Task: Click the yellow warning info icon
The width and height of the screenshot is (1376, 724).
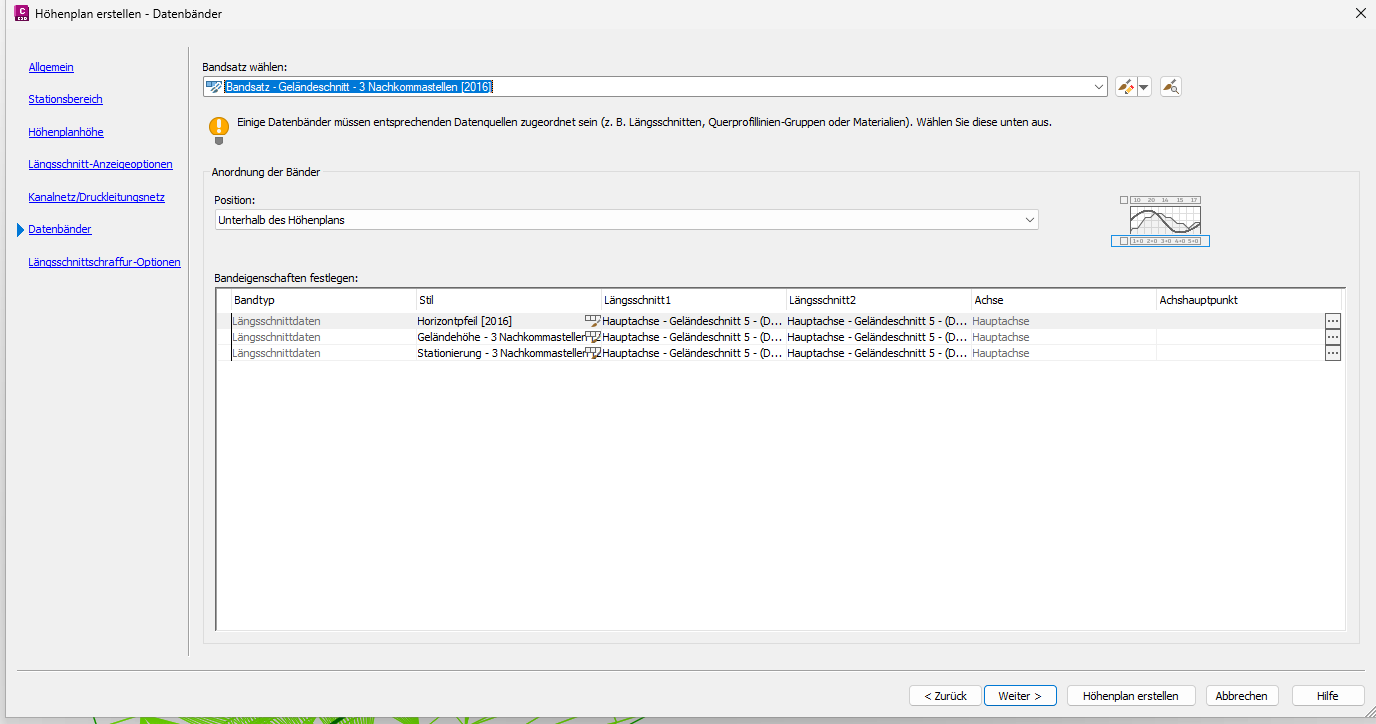Action: (x=219, y=130)
